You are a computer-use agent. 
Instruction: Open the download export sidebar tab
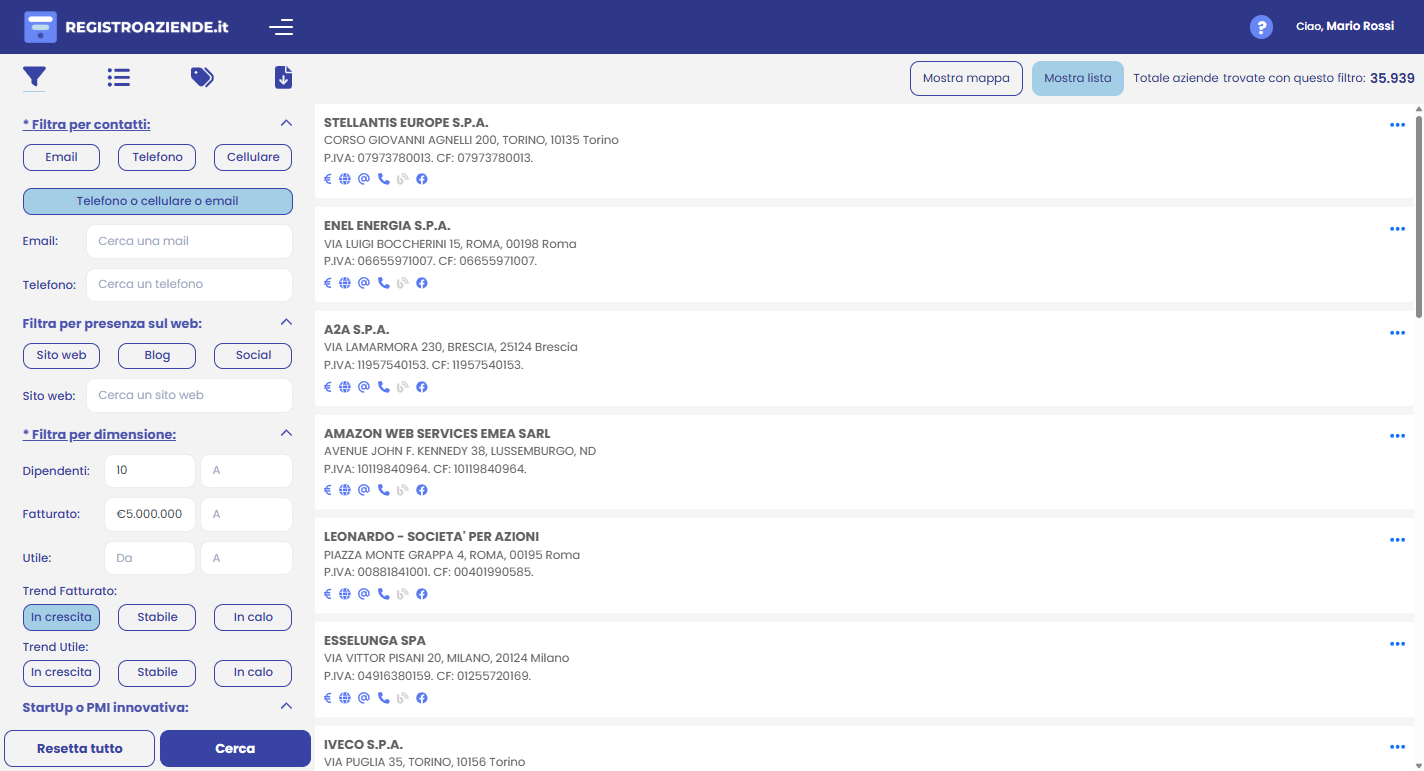click(283, 77)
